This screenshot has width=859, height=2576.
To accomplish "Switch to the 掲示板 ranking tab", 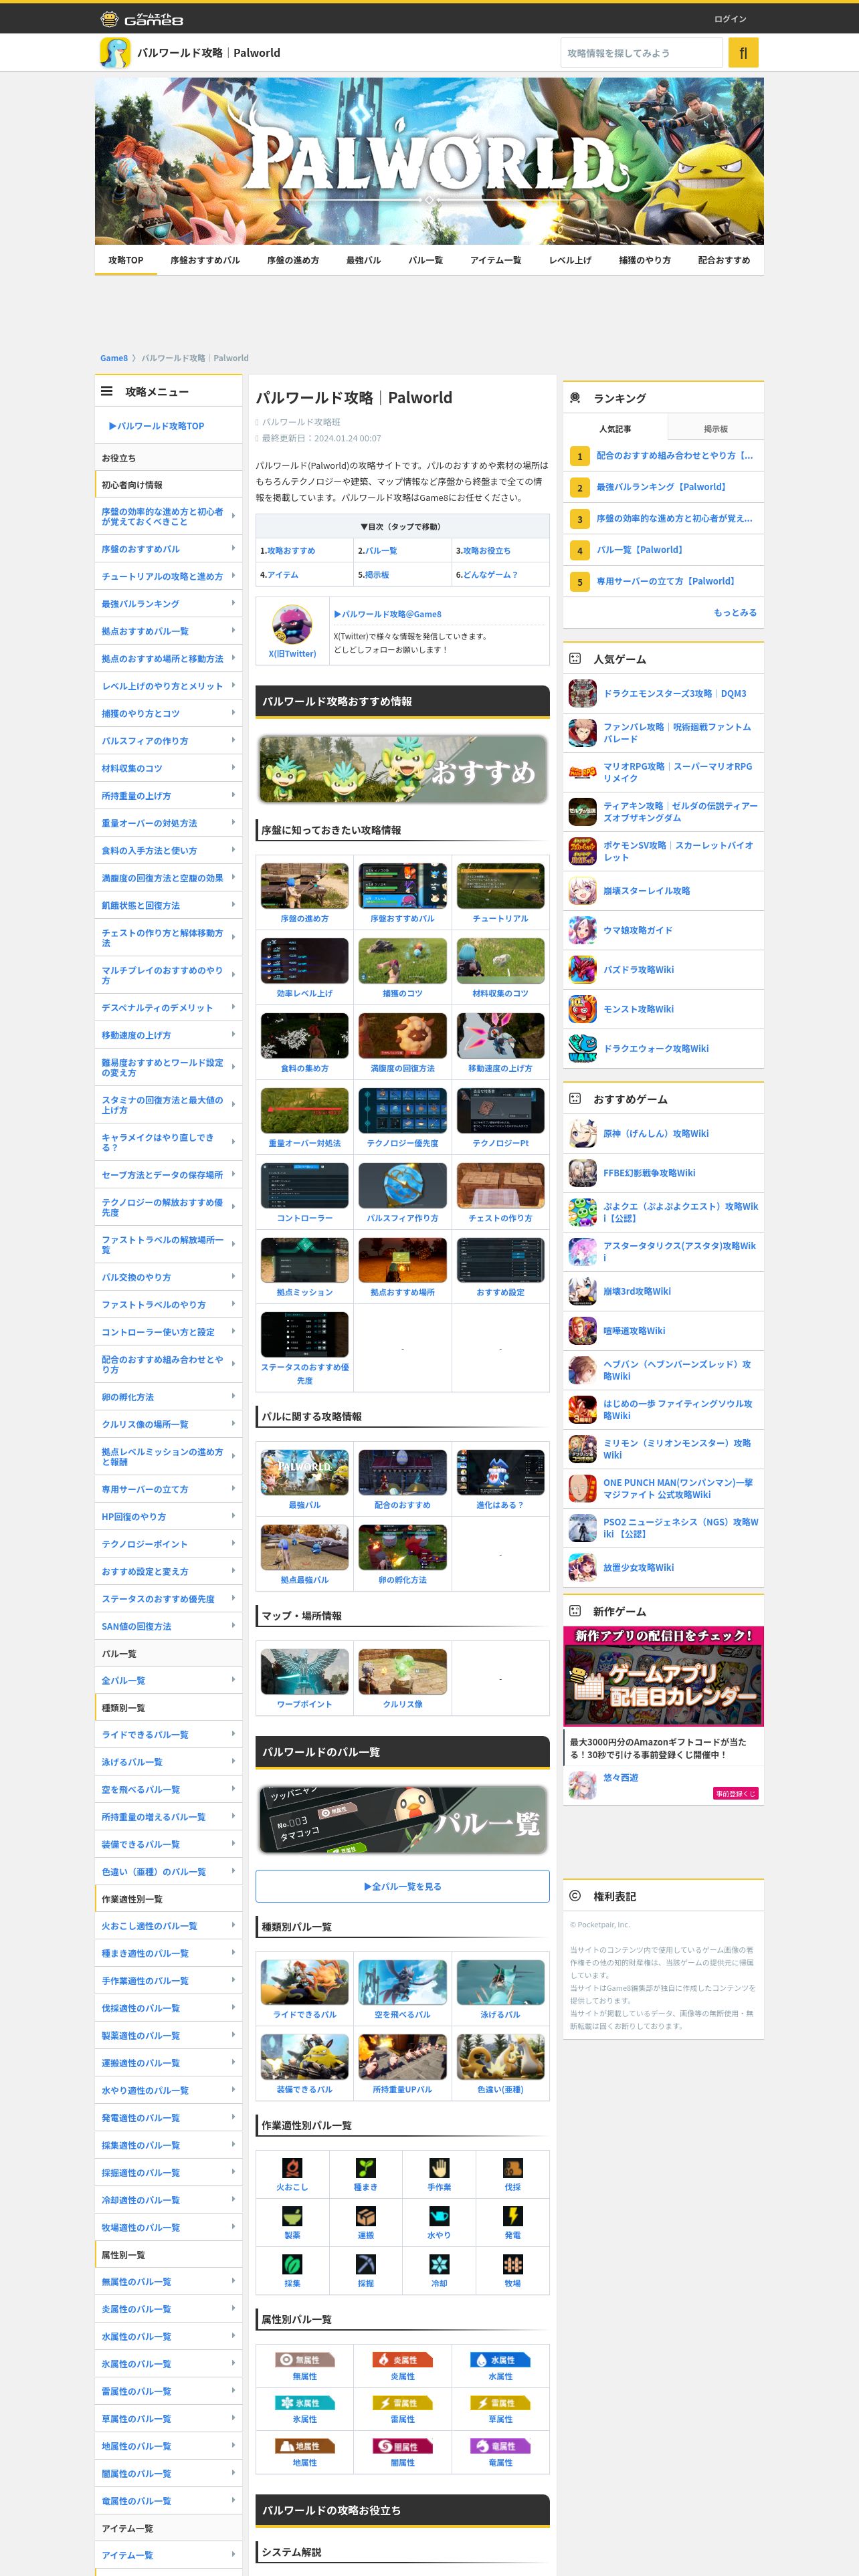I will click(716, 428).
